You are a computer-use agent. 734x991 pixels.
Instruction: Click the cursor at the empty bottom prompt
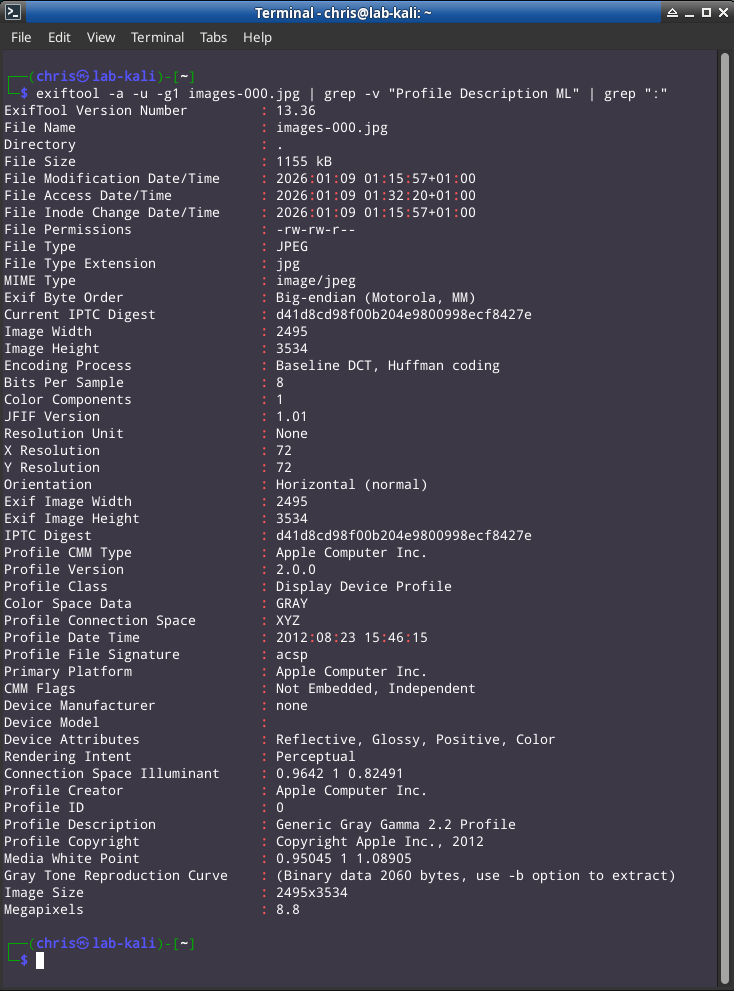point(40,960)
